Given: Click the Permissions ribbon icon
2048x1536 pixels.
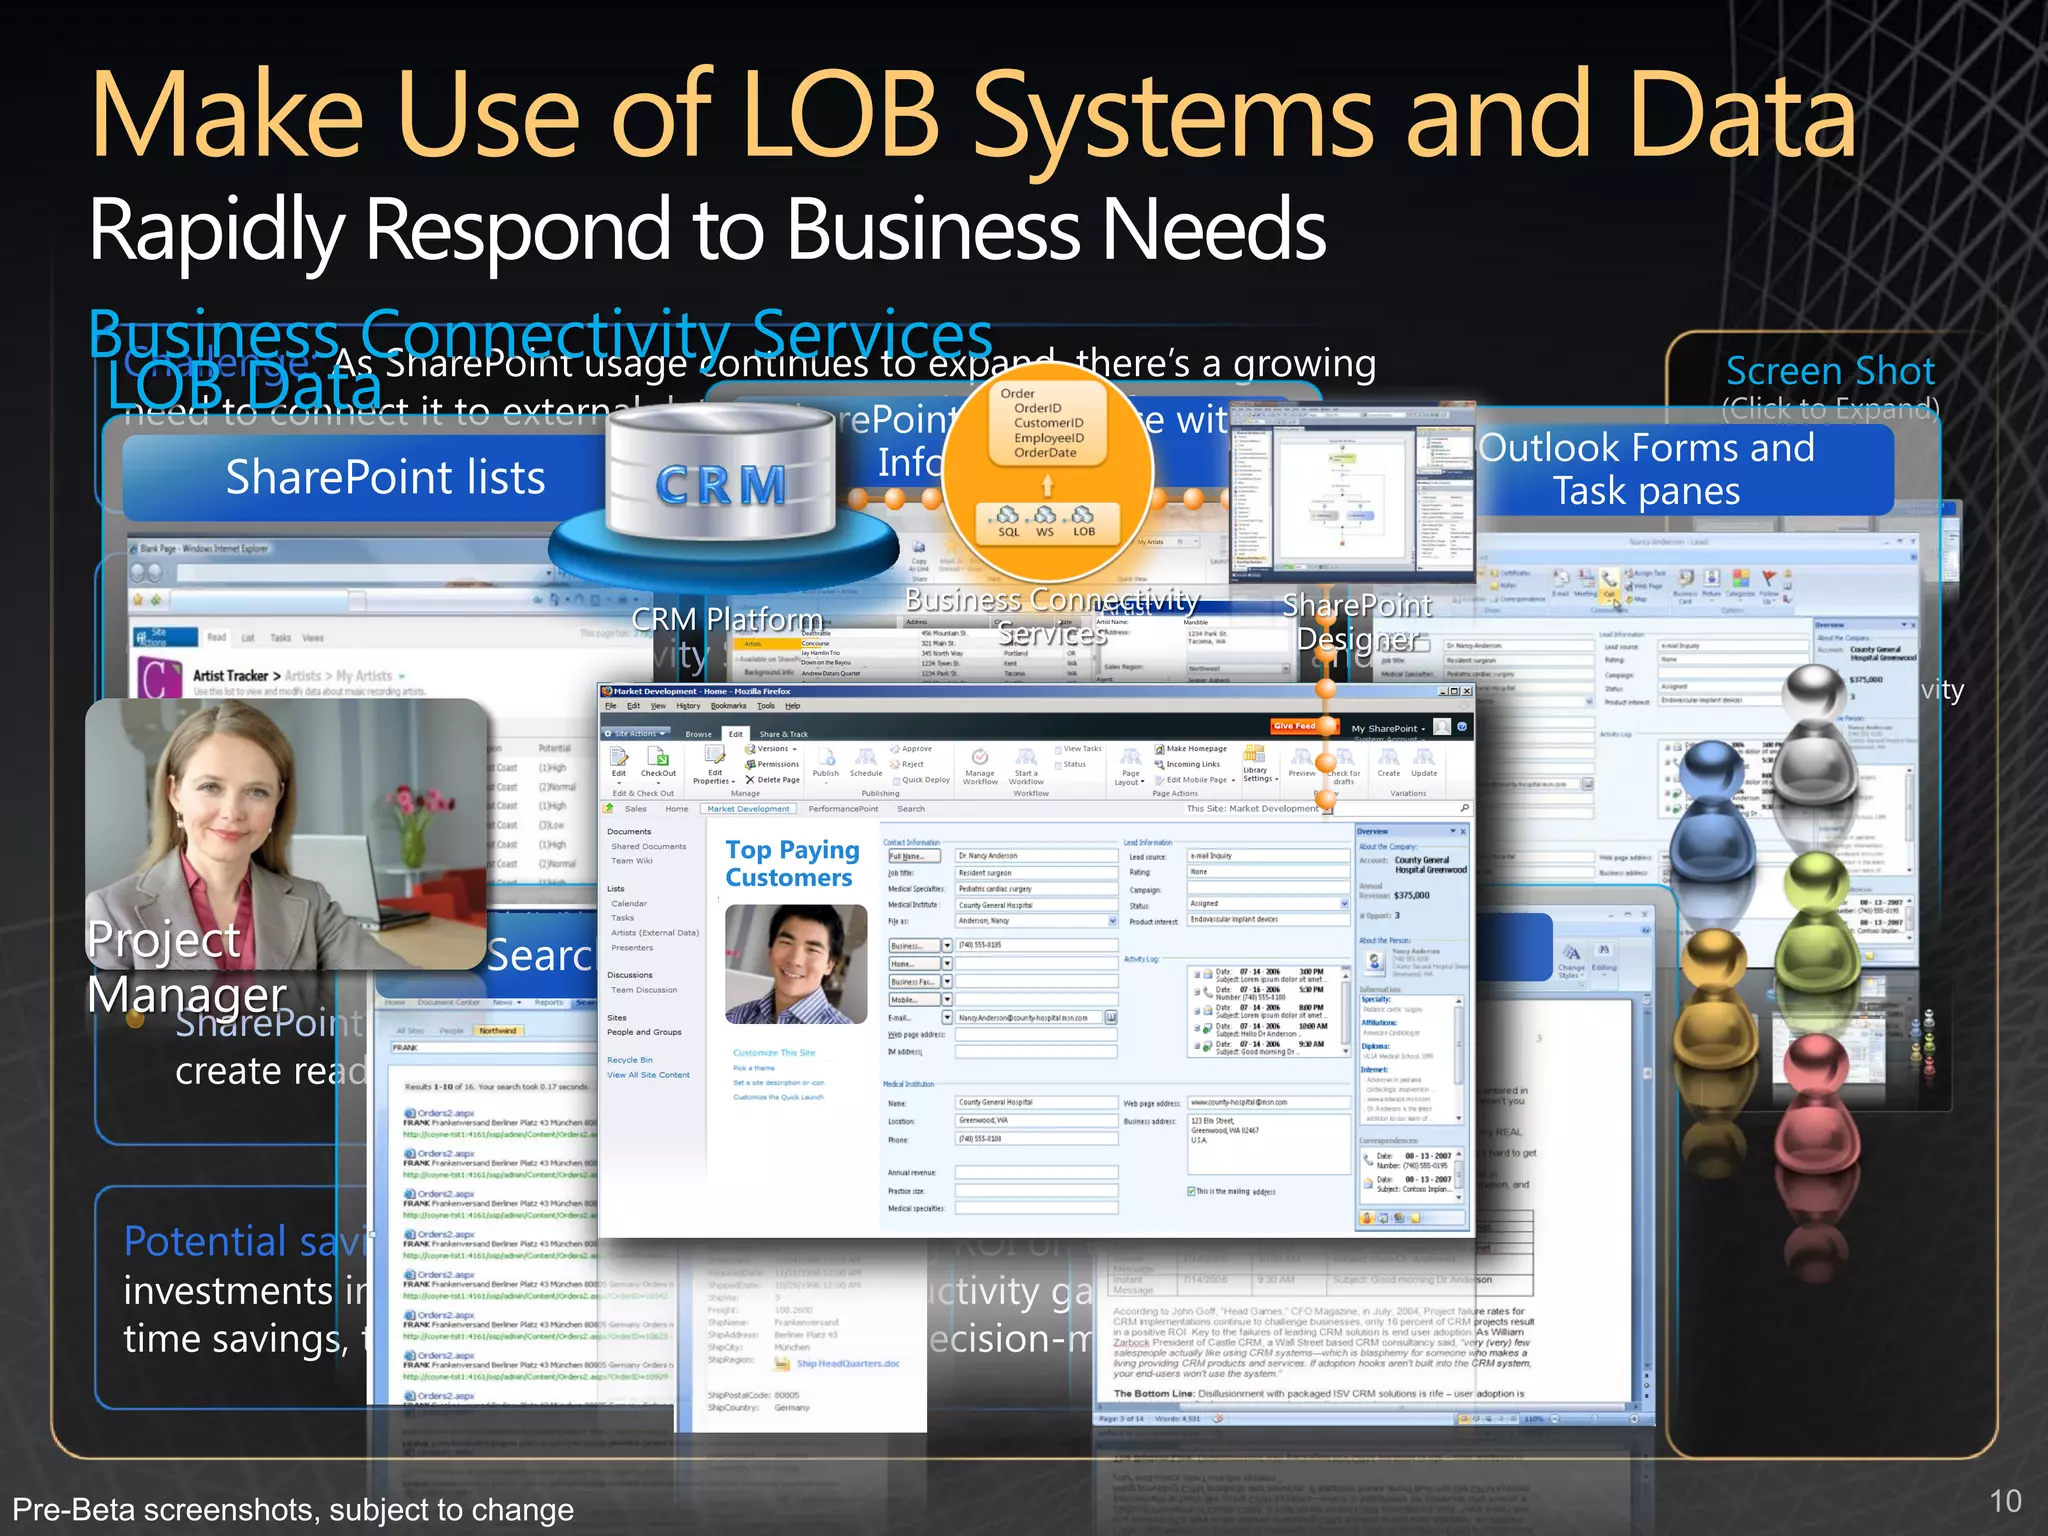Looking at the screenshot, I should click(750, 764).
